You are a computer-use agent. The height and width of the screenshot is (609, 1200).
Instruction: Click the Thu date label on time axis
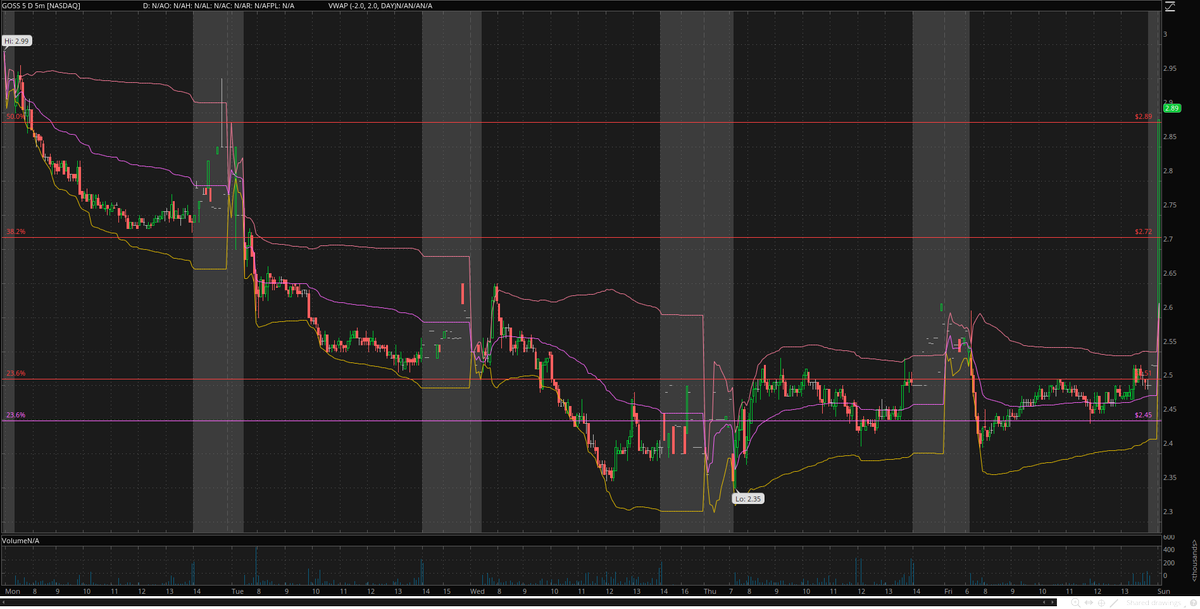pyautogui.click(x=710, y=592)
